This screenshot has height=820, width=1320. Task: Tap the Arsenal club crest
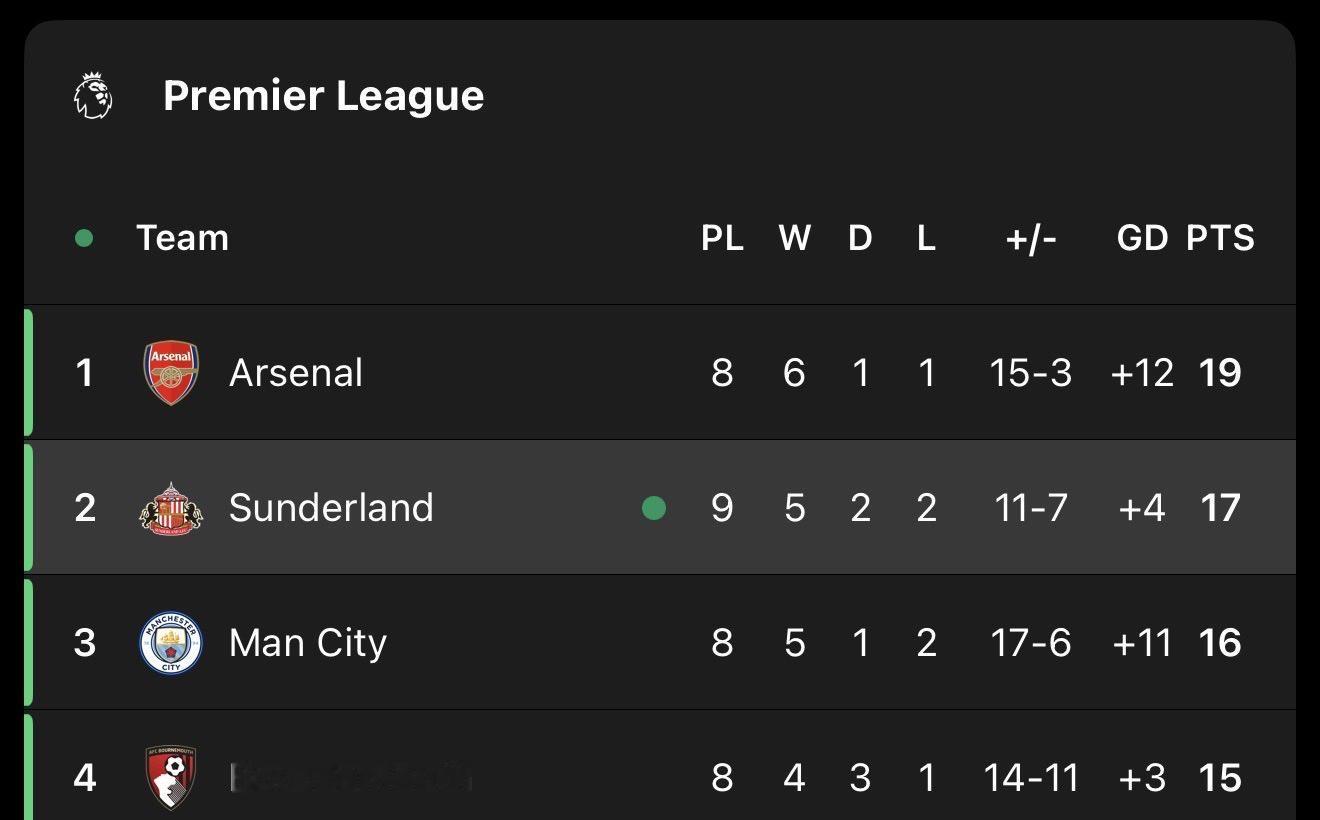click(x=171, y=373)
